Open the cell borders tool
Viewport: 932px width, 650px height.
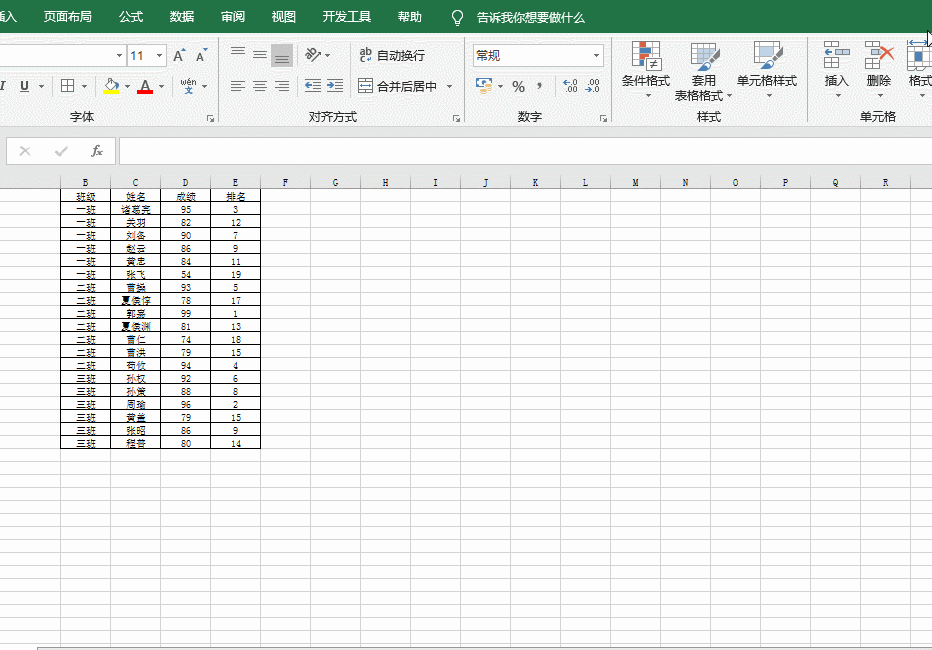(68, 86)
